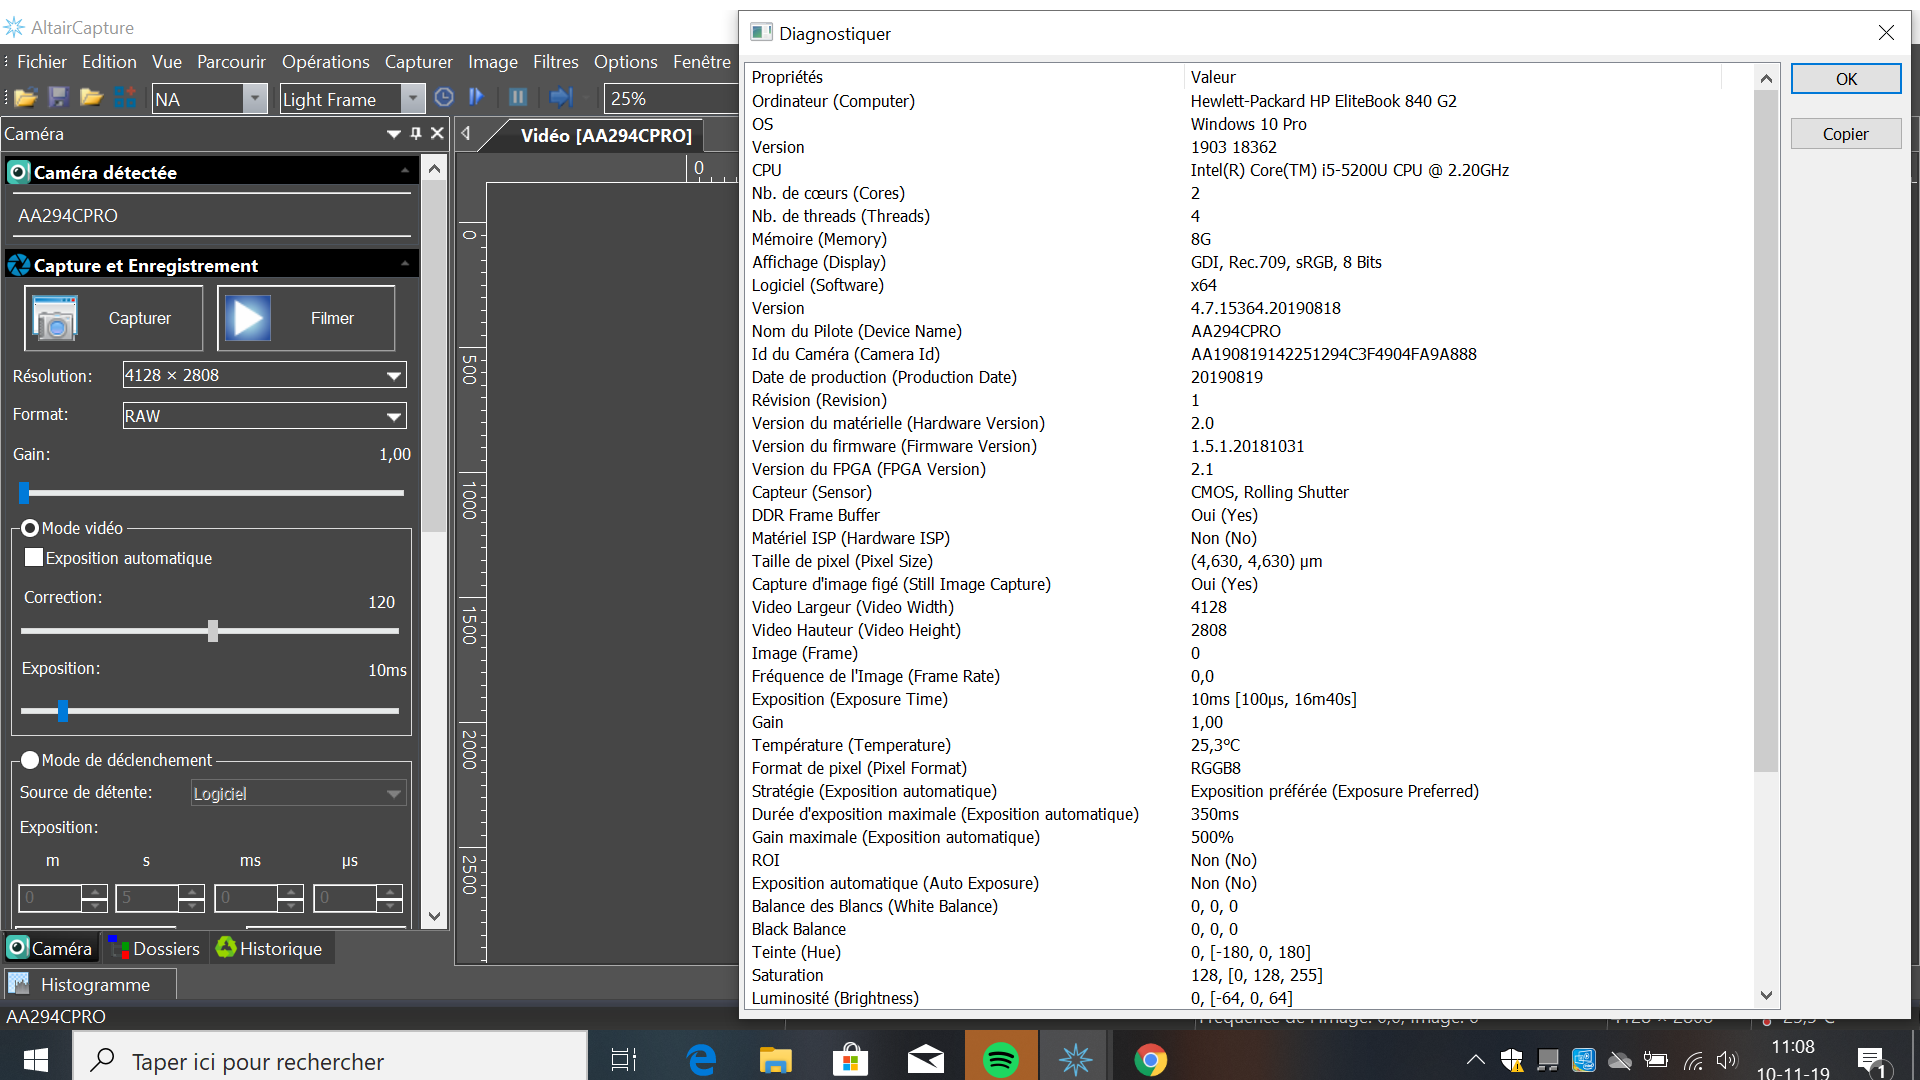Switch to the Historique tab
The width and height of the screenshot is (1920, 1080).
(x=270, y=949)
